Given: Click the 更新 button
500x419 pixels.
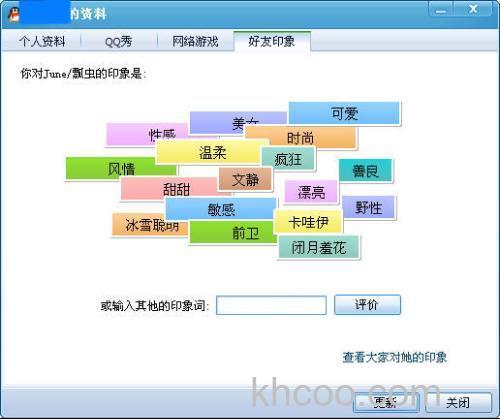Looking at the screenshot, I should 386,402.
